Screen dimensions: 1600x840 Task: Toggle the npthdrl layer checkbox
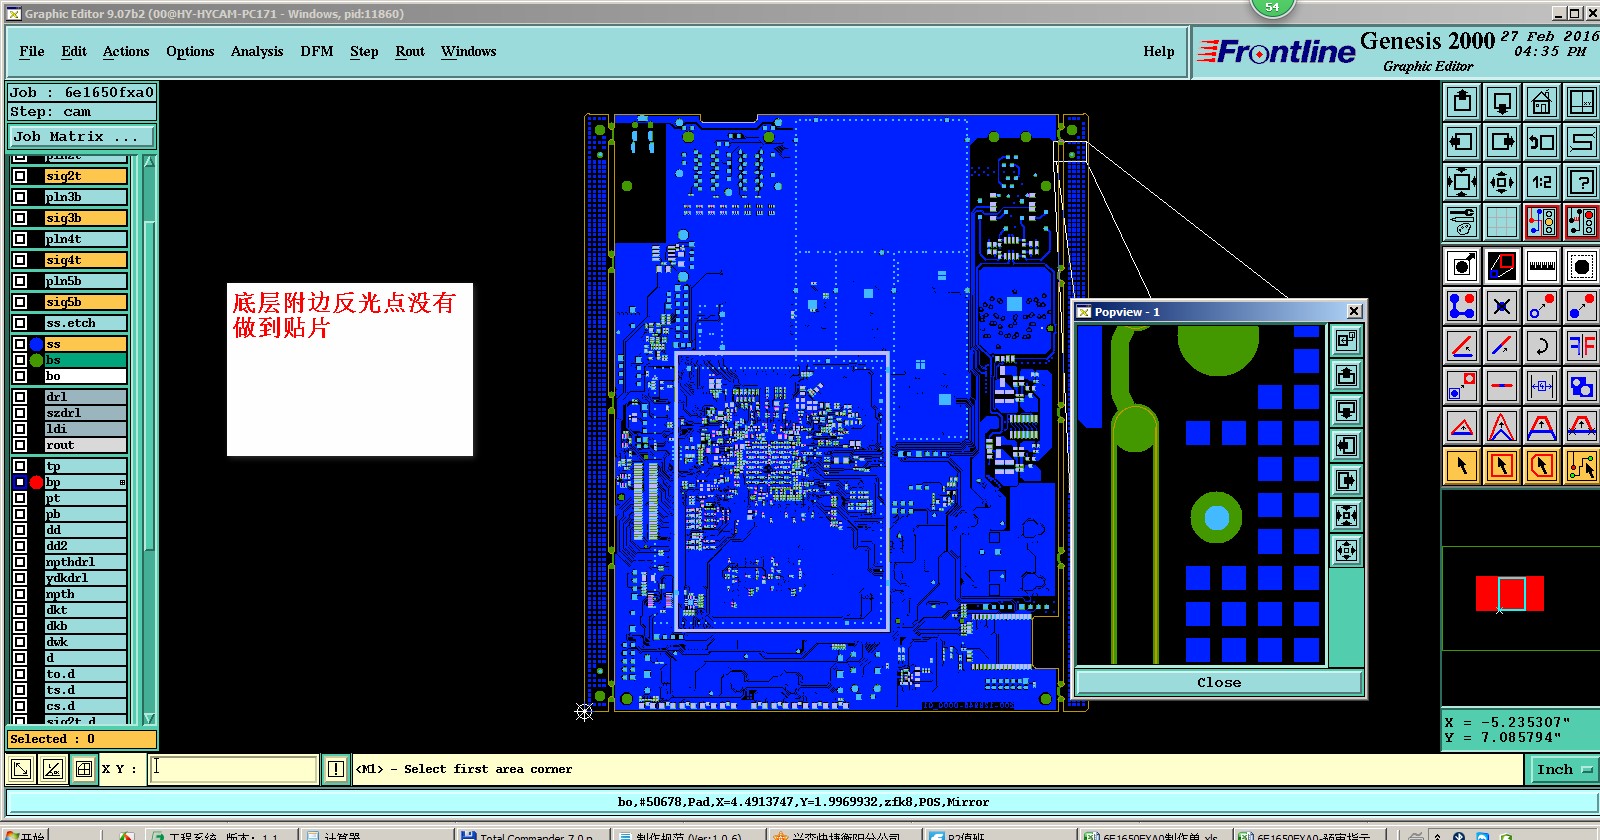[20, 562]
